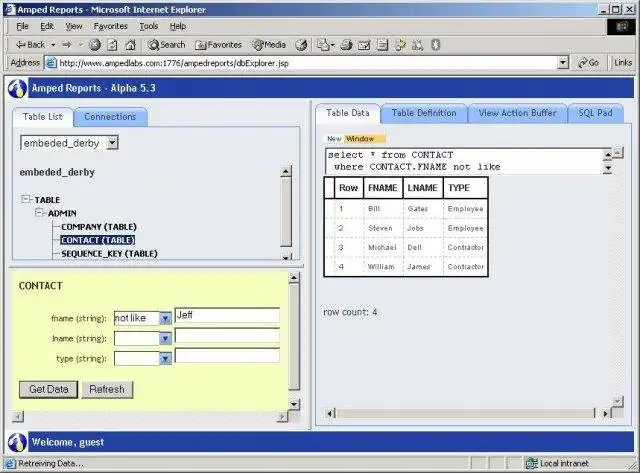This screenshot has width=640, height=473.
Task: Open the Search pane in toolbar
Action: (x=167, y=45)
